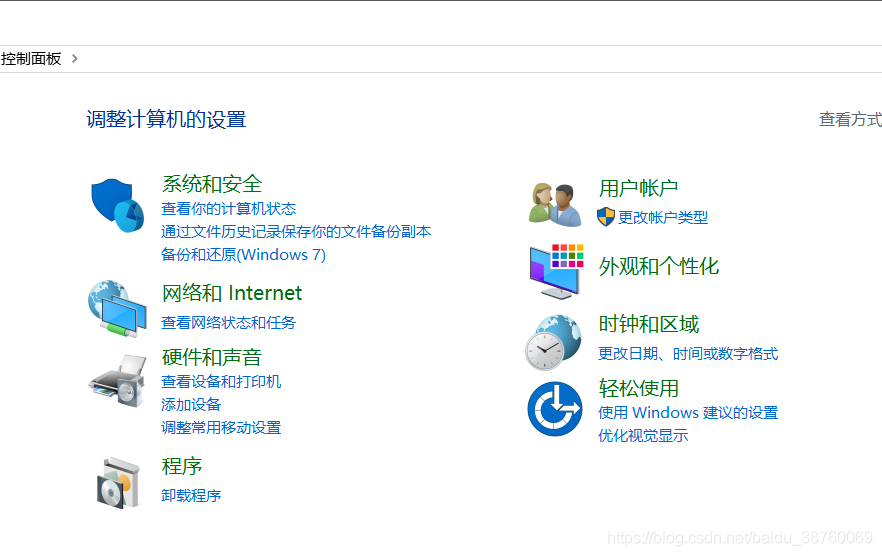Open the 程序 category heading

click(x=182, y=466)
